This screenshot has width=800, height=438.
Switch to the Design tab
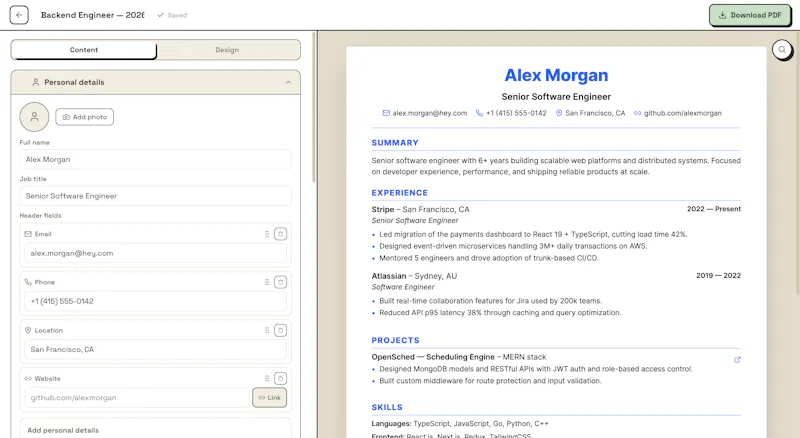227,50
